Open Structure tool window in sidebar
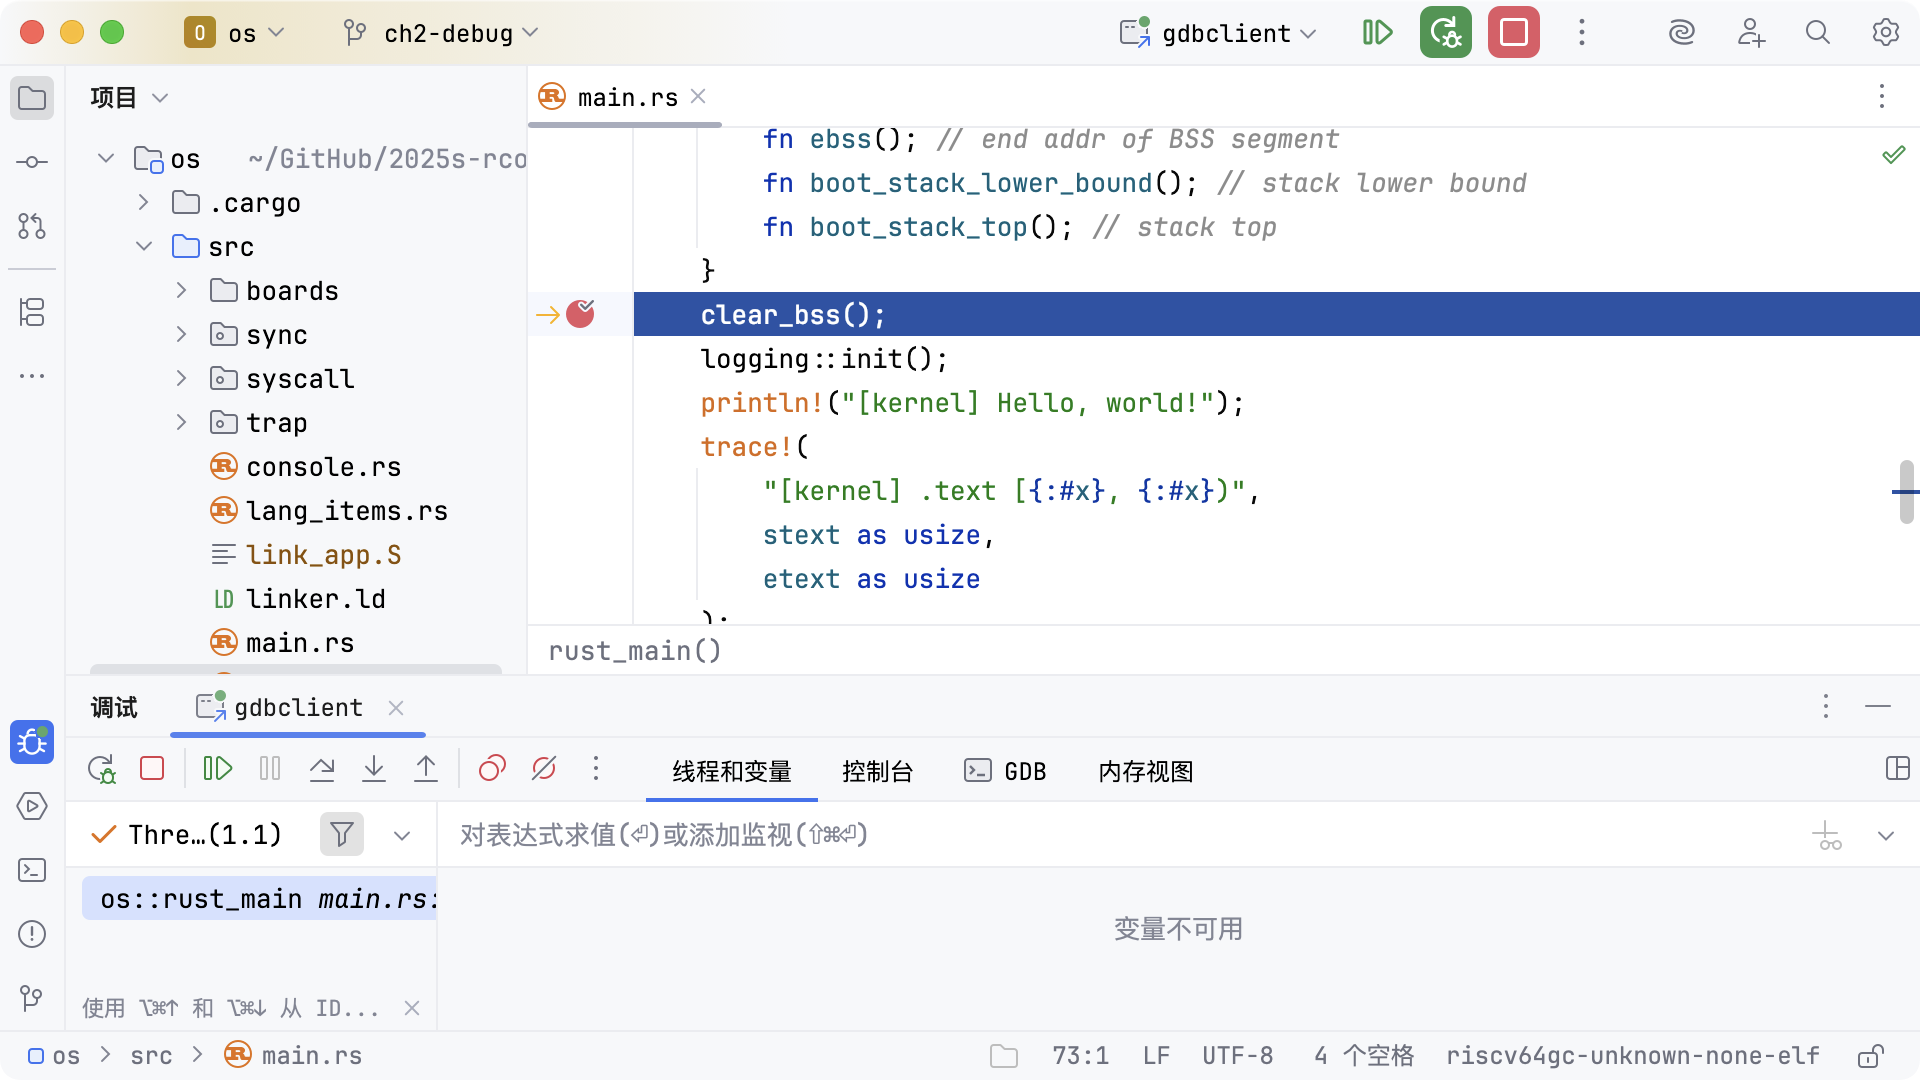The width and height of the screenshot is (1920, 1080). coord(32,312)
